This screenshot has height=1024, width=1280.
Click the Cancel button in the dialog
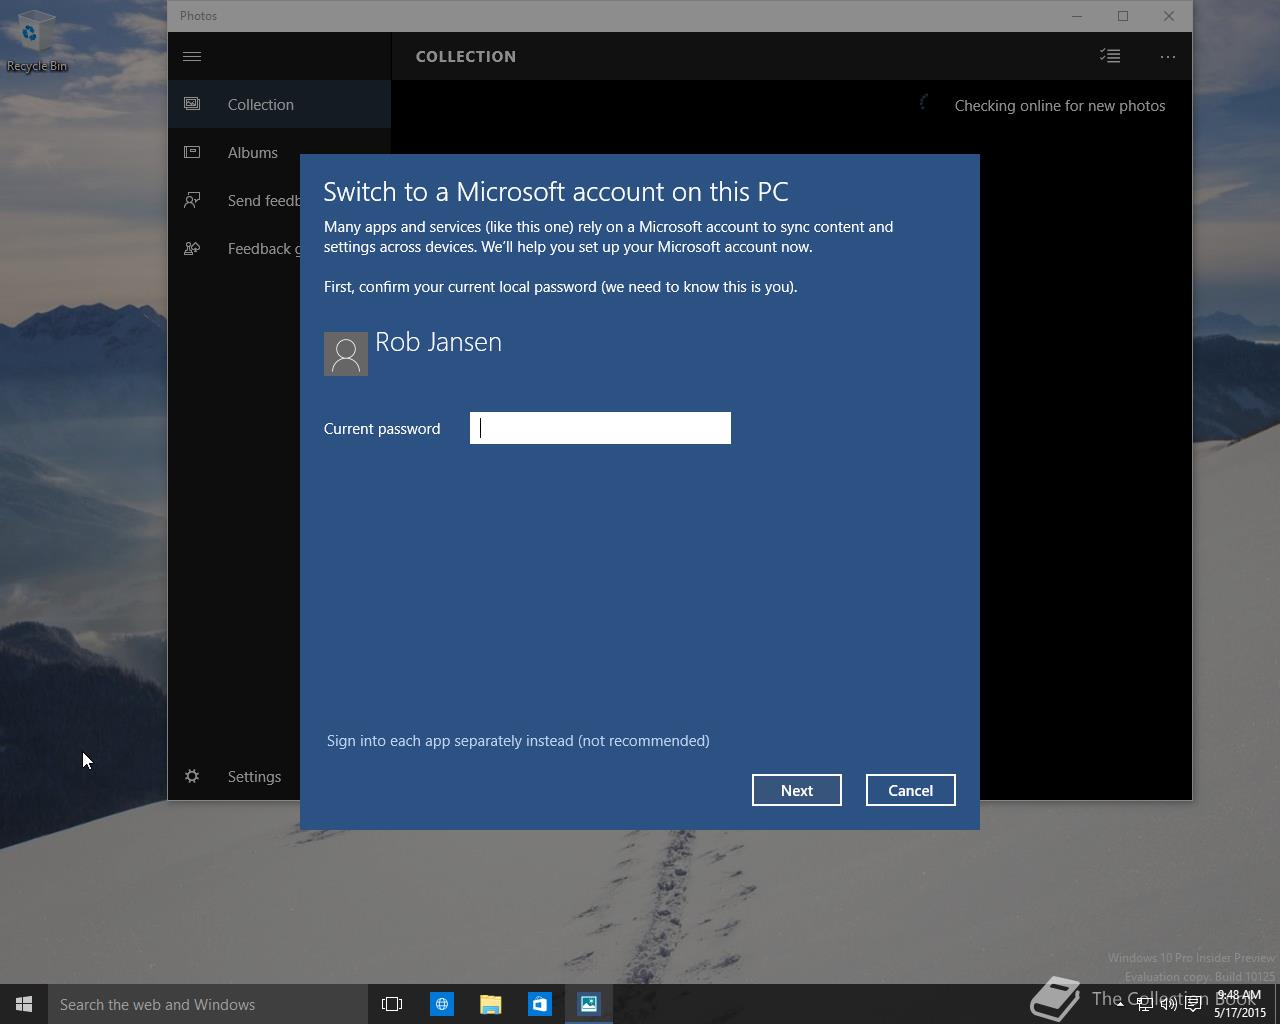coord(911,790)
